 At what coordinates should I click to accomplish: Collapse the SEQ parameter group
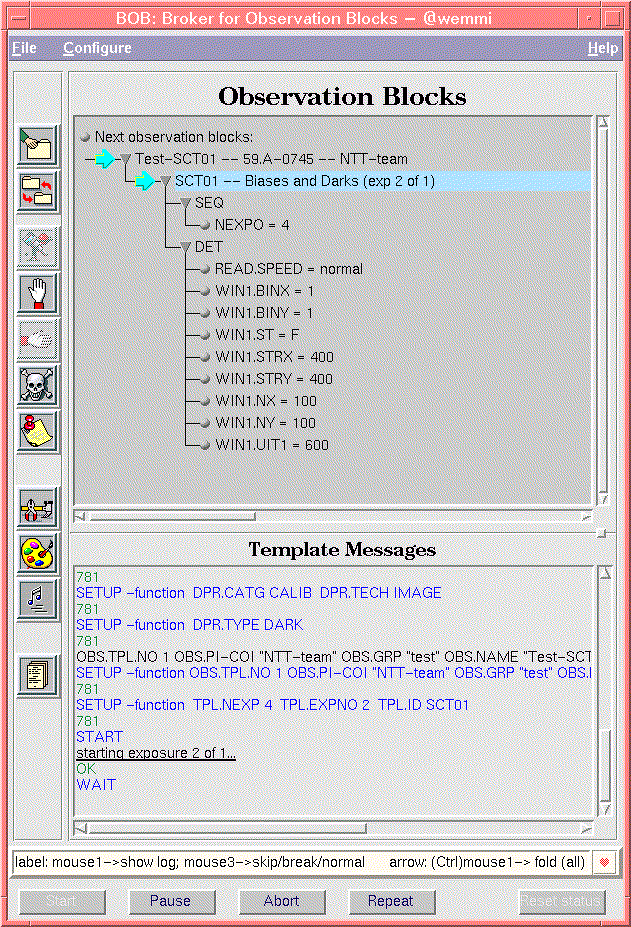pyautogui.click(x=186, y=203)
